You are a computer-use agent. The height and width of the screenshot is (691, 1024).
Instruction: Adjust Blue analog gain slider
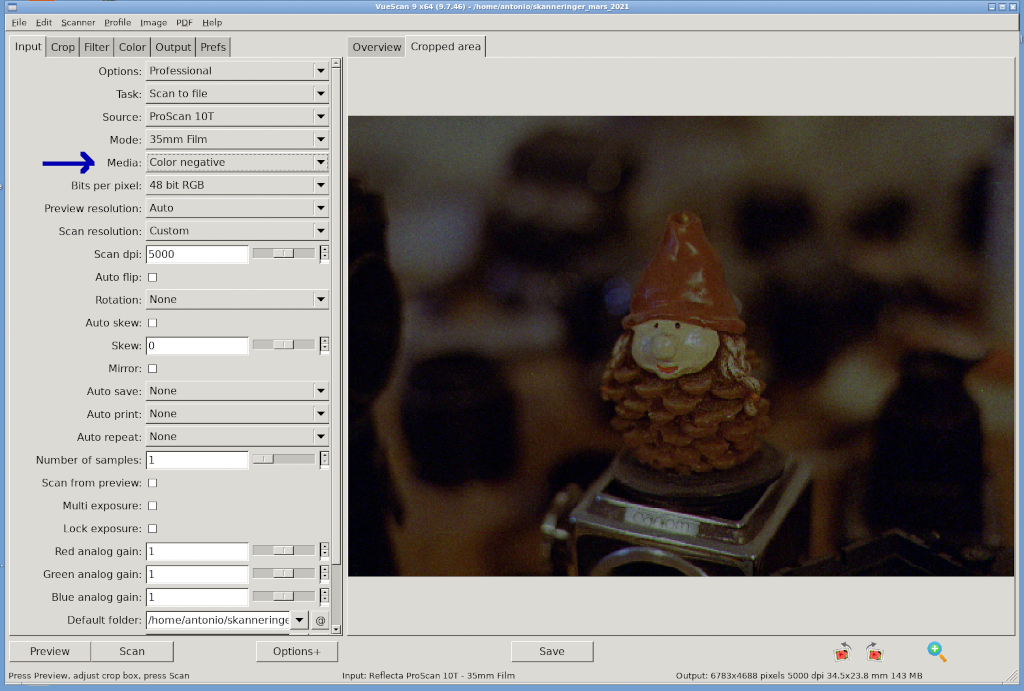283,596
